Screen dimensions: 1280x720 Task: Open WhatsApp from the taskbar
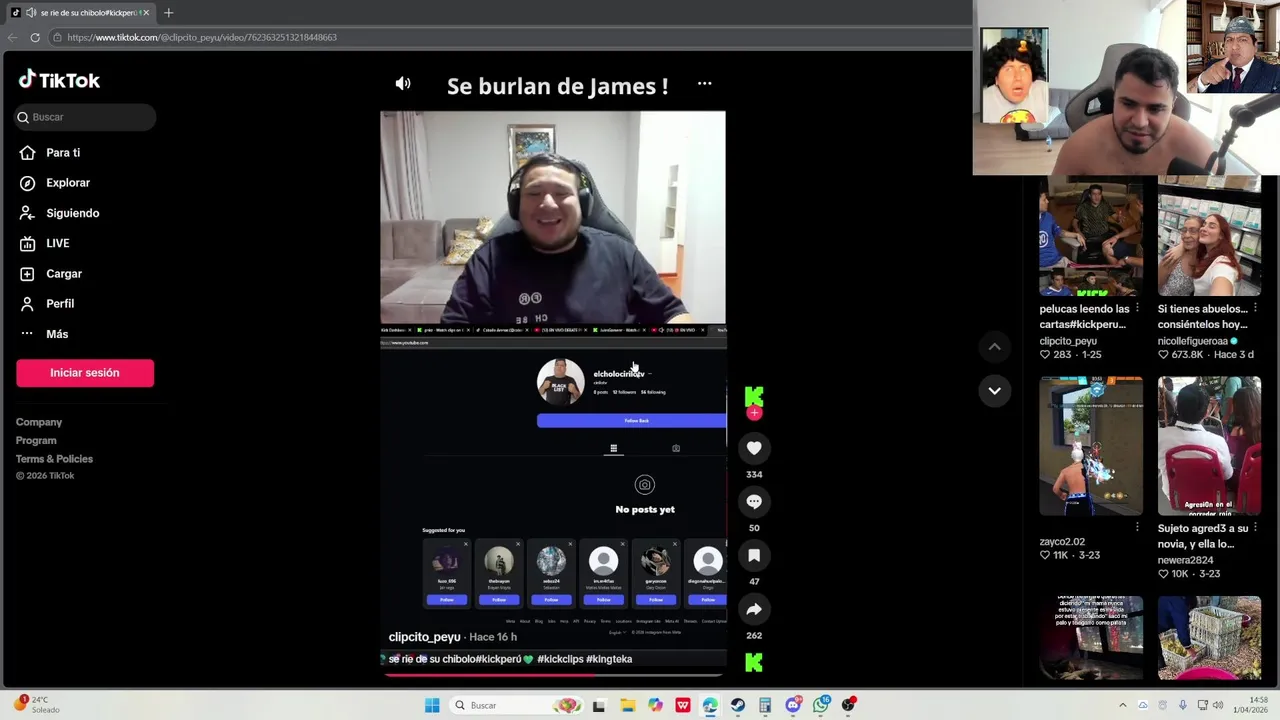click(821, 705)
